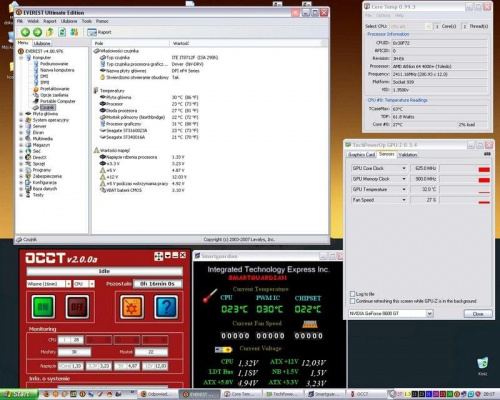Collapse the Komputer tree node
The height and width of the screenshot is (400, 500).
21,58
